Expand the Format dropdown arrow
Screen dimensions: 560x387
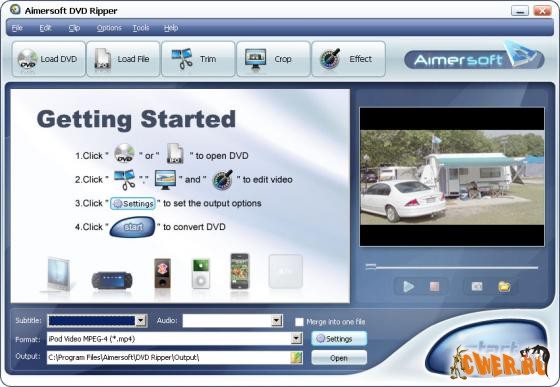click(296, 338)
